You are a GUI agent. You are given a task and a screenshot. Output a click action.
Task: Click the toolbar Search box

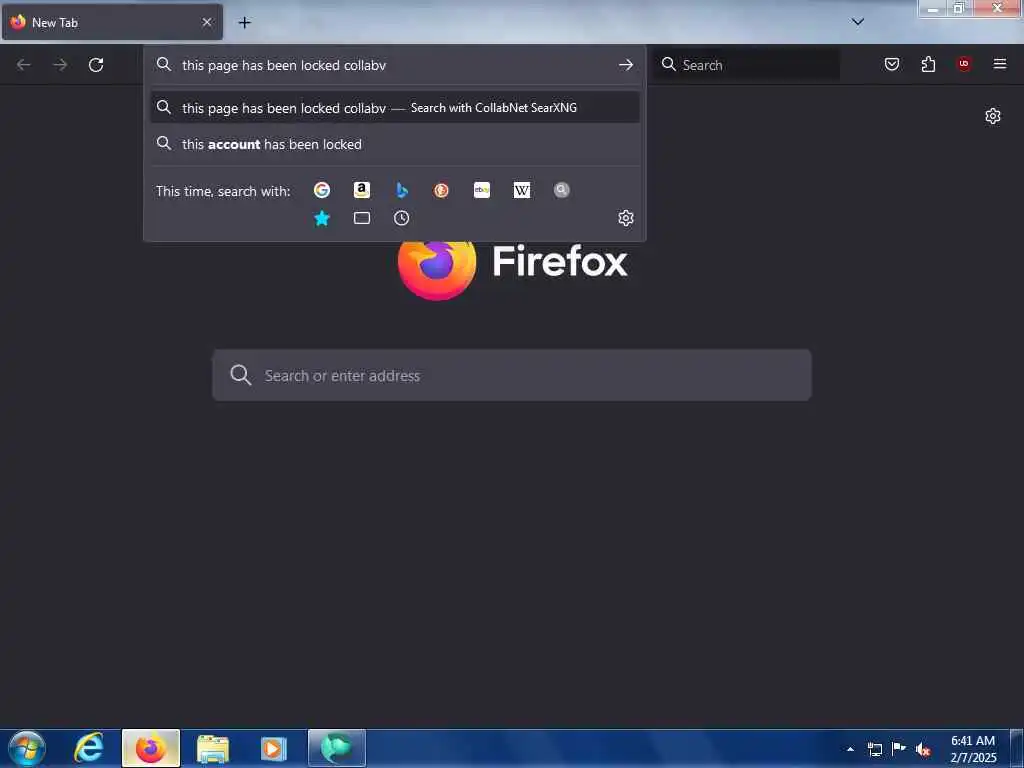[746, 65]
